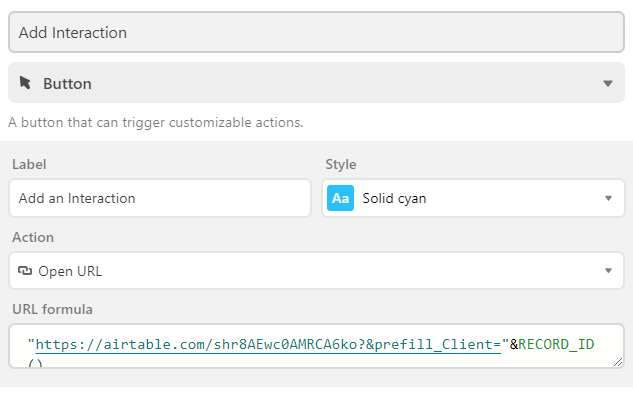Open the Solid cyan style dropdown
633x394 pixels.
pos(473,198)
